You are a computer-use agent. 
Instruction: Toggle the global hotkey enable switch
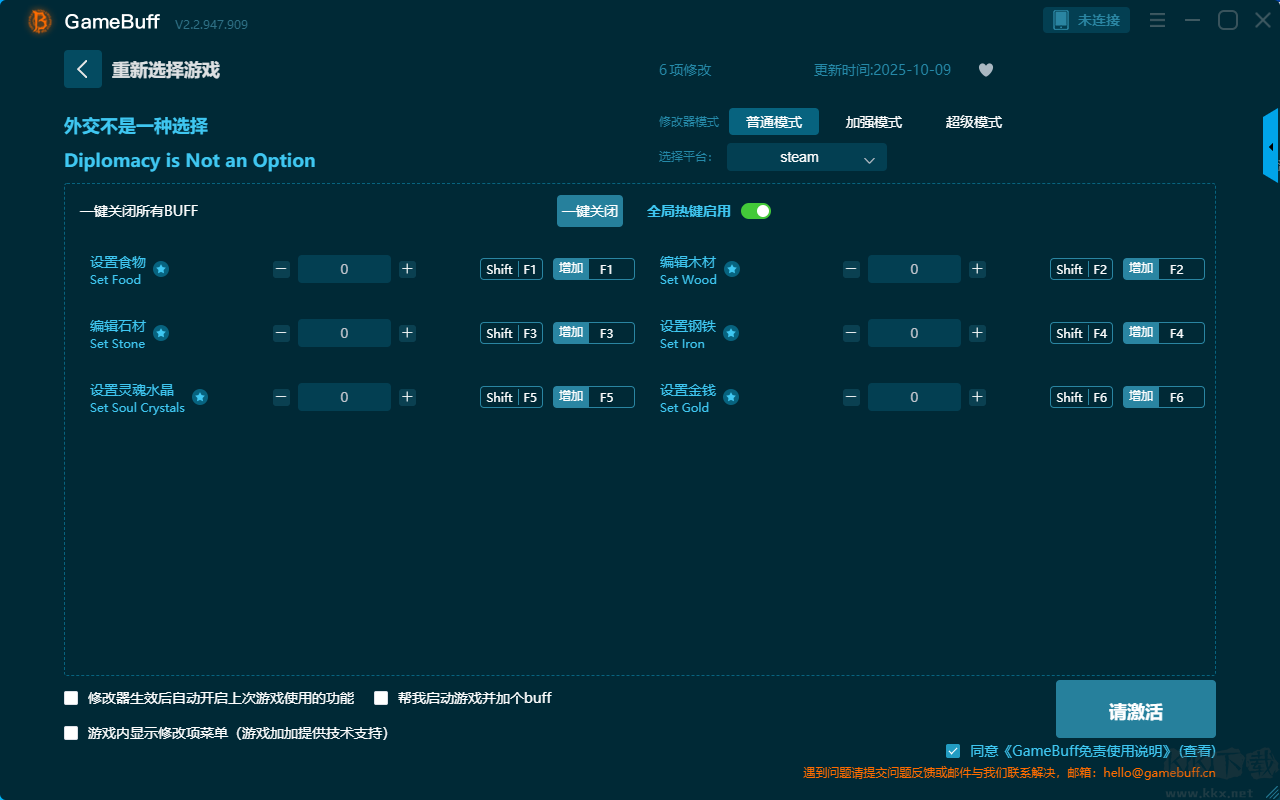[x=756, y=211]
